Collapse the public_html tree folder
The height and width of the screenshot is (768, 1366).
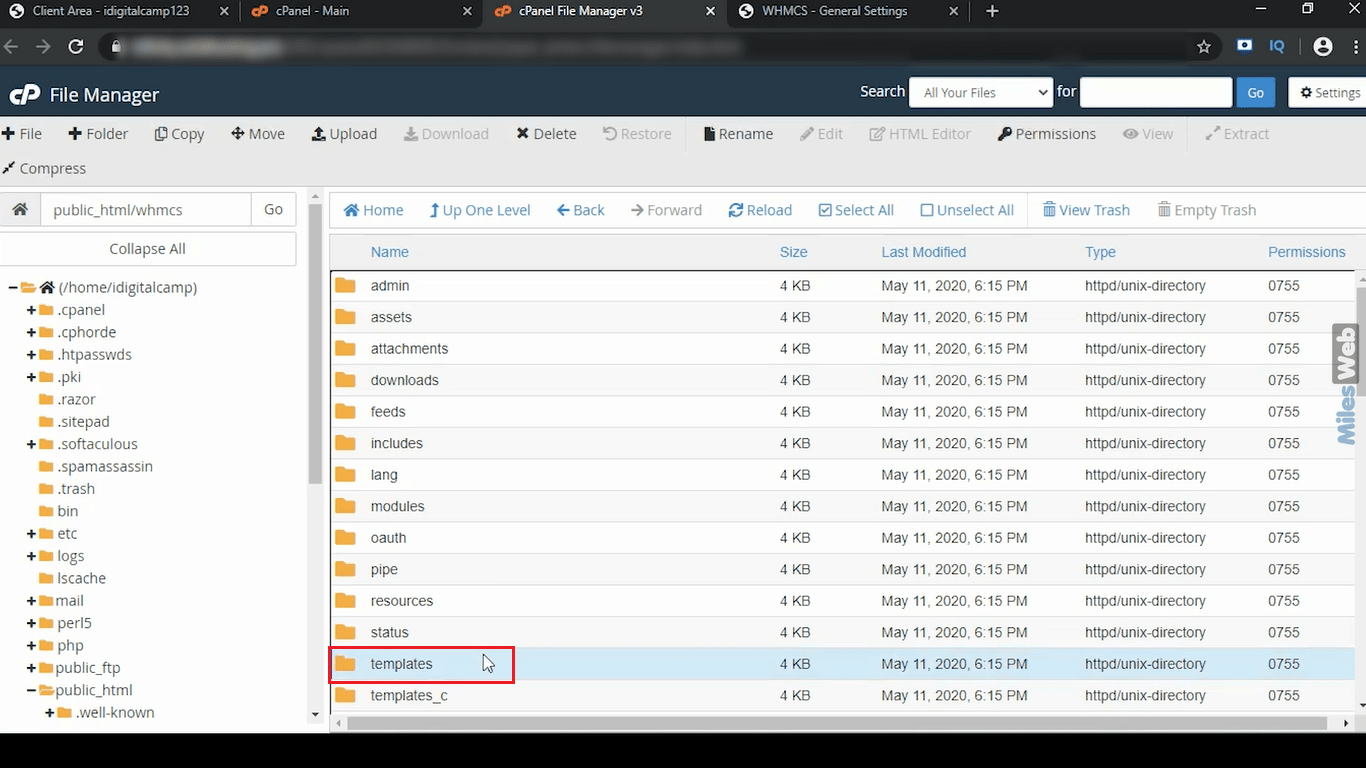pyautogui.click(x=31, y=690)
